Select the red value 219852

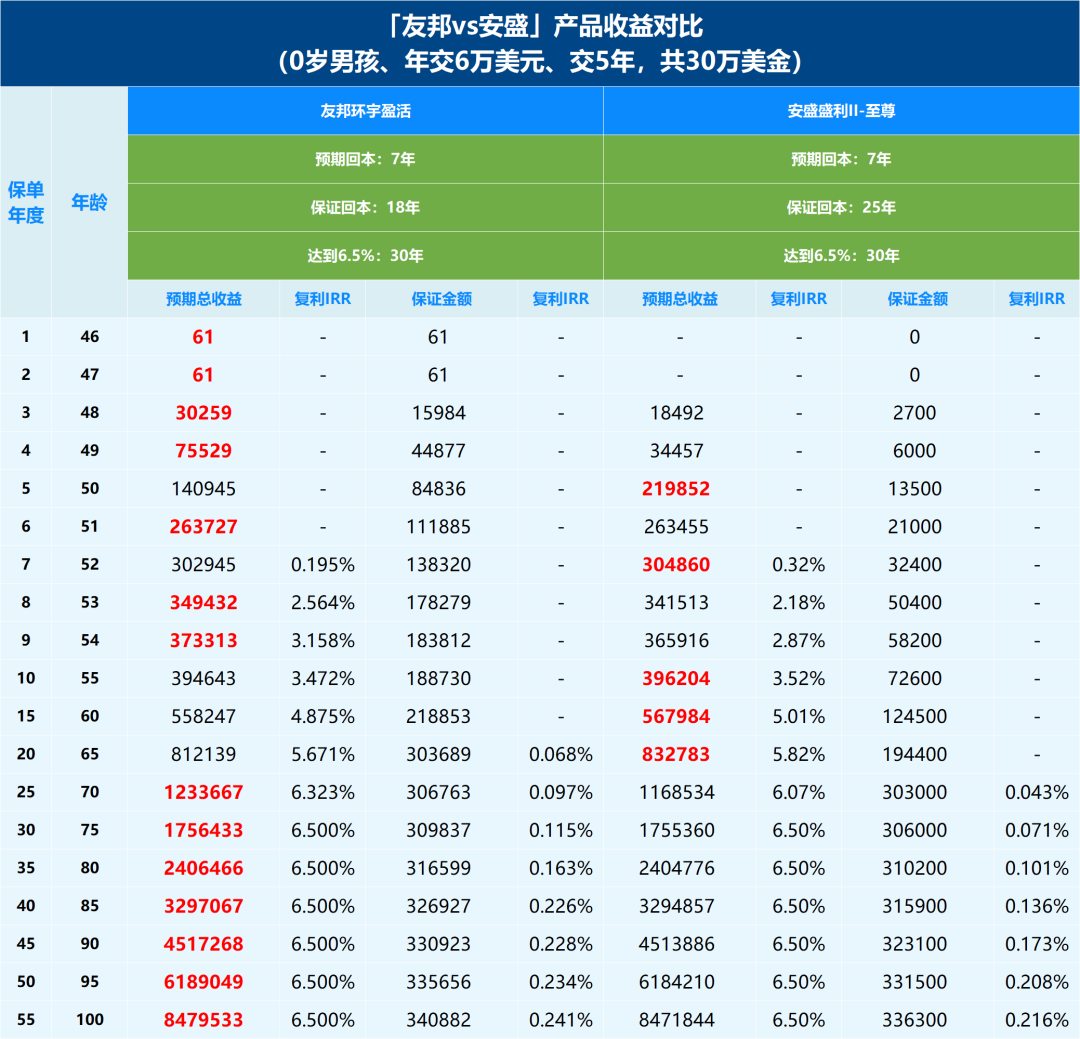click(679, 489)
